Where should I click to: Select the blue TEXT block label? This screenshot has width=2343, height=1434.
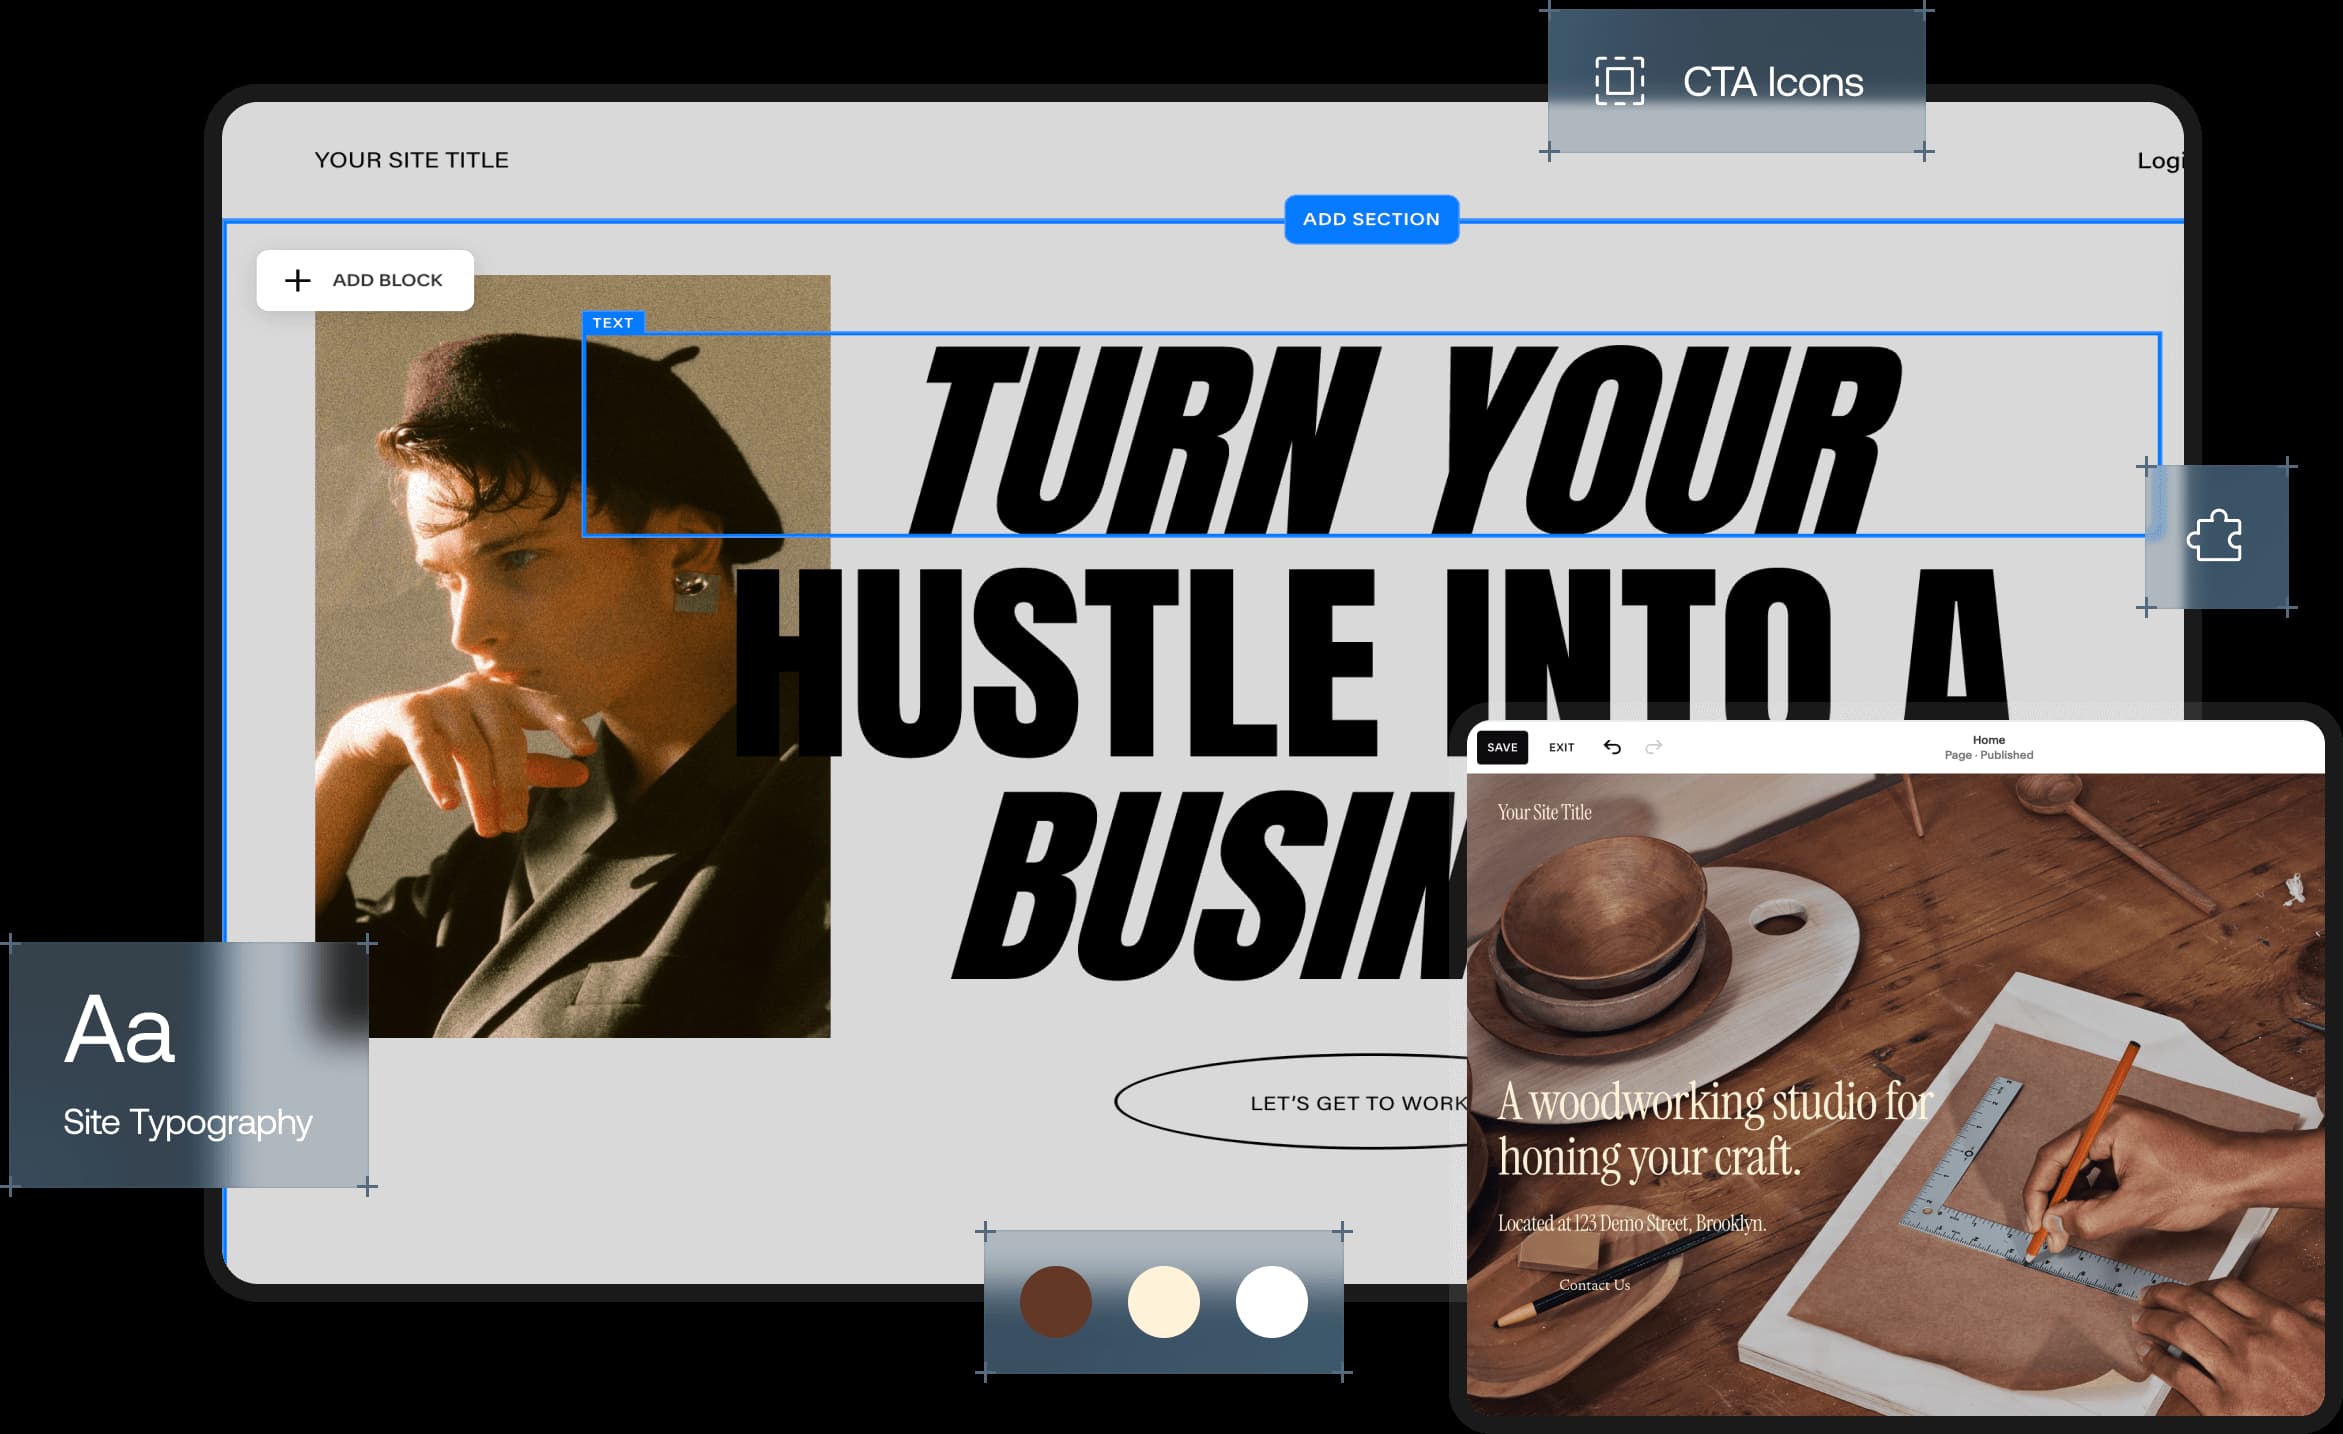pos(614,322)
